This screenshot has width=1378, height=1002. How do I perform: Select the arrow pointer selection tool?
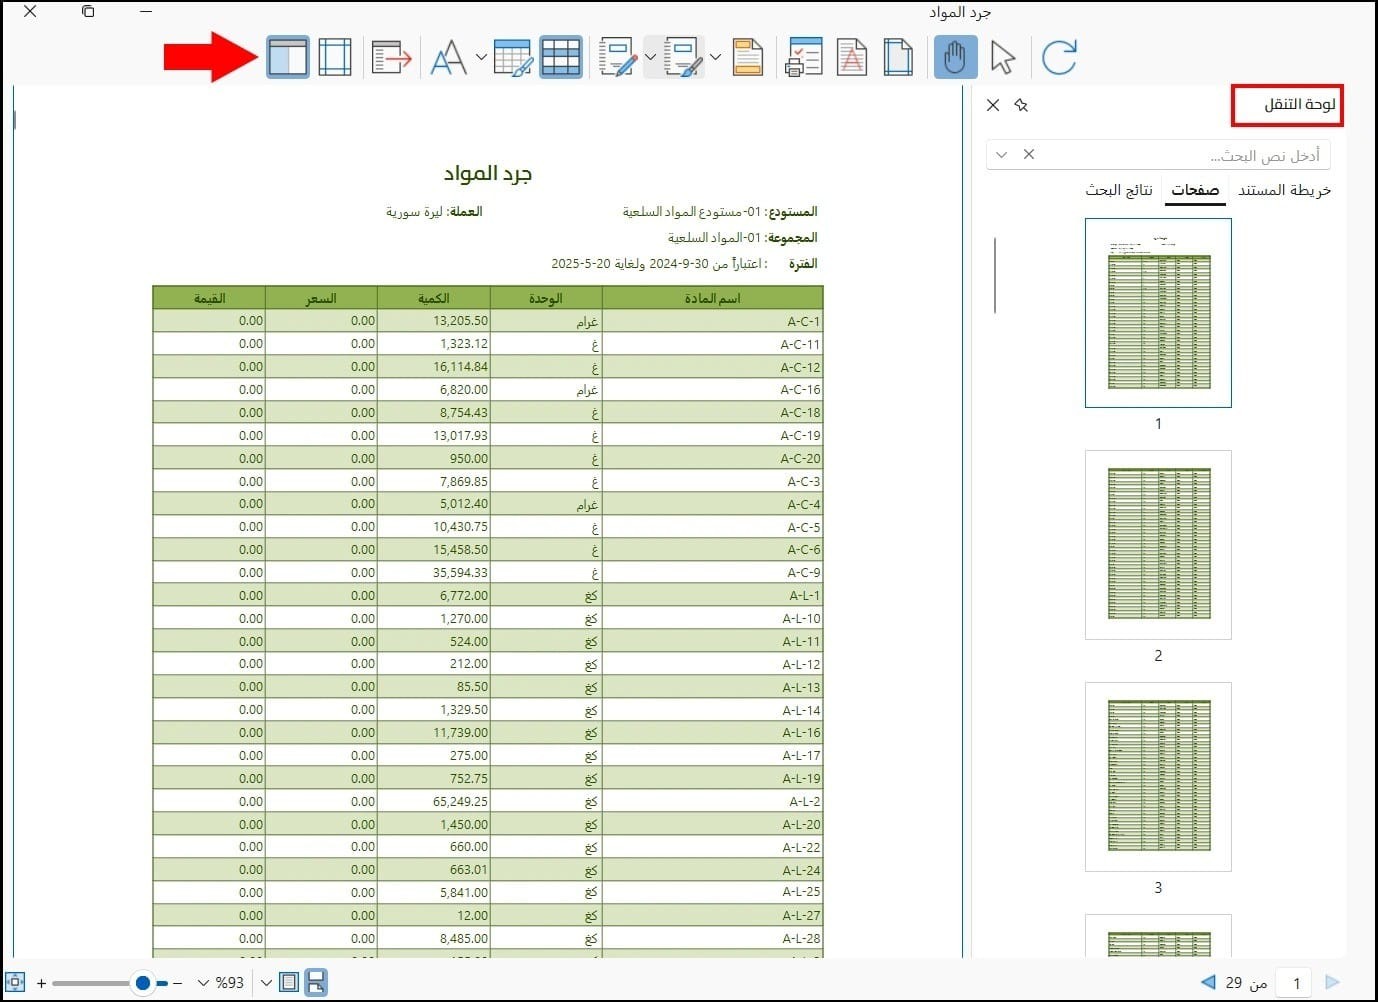[1003, 57]
